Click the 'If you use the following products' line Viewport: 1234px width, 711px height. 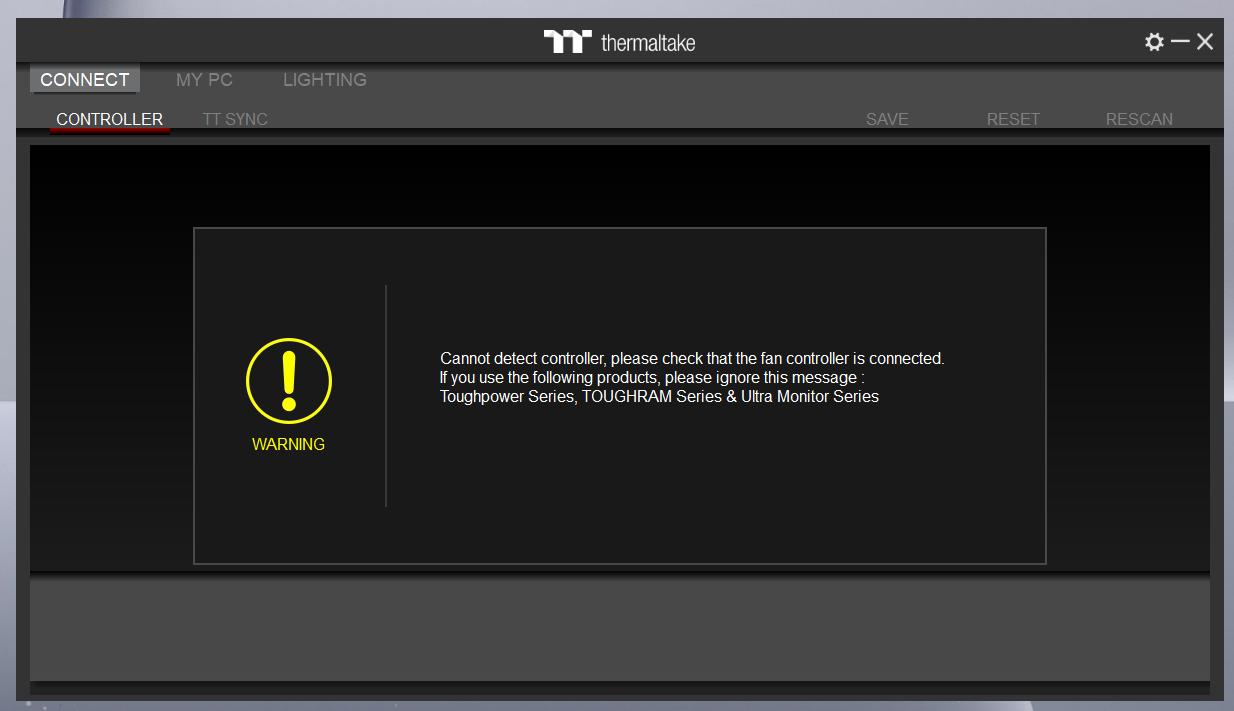tap(652, 377)
